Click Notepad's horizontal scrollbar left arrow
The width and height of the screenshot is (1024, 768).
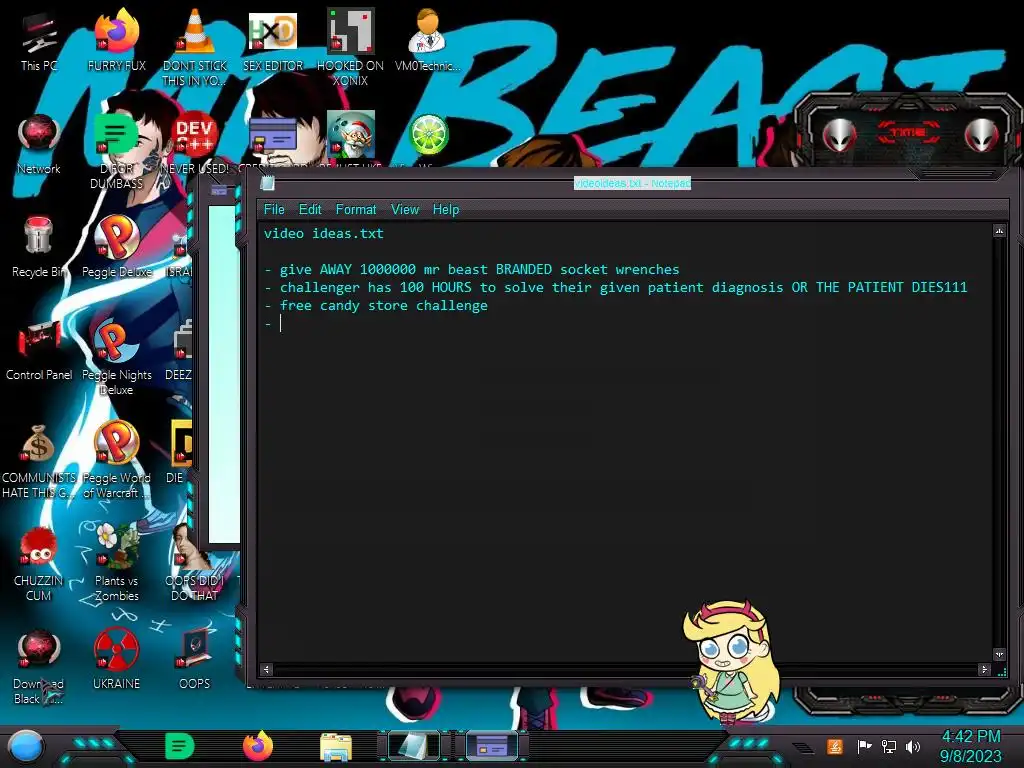[x=266, y=669]
